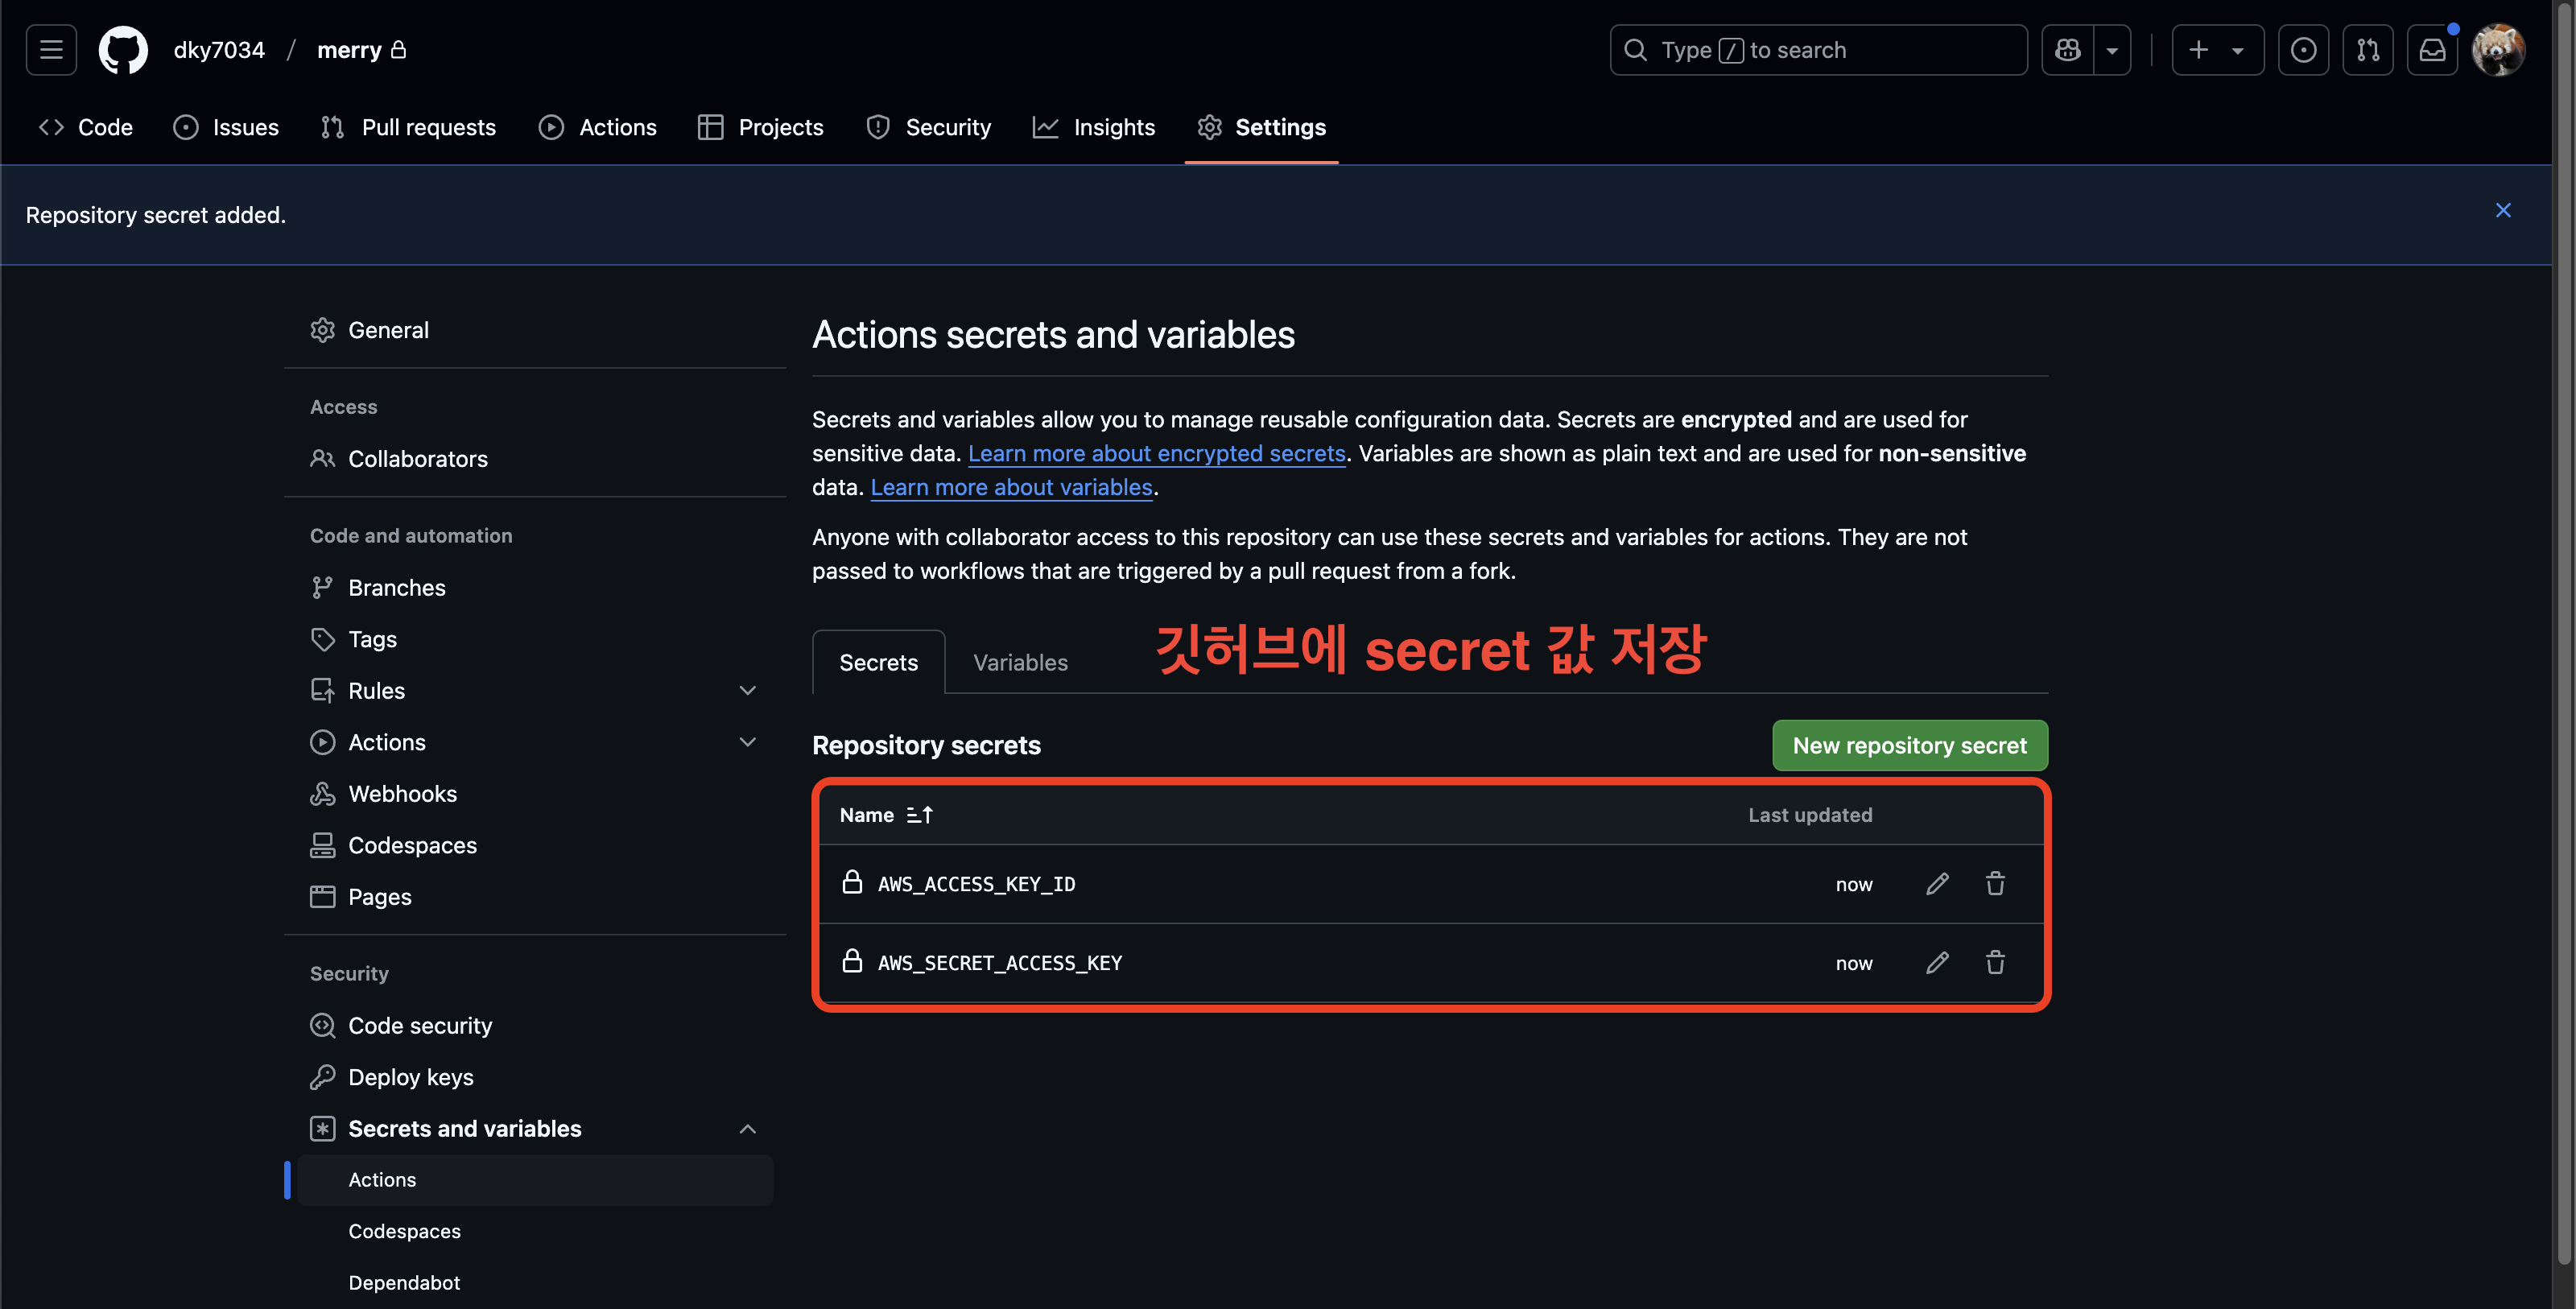This screenshot has width=2576, height=1309.
Task: Click the pencil edit icon for AWS_ACCESS_KEY_ID
Action: [x=1937, y=884]
